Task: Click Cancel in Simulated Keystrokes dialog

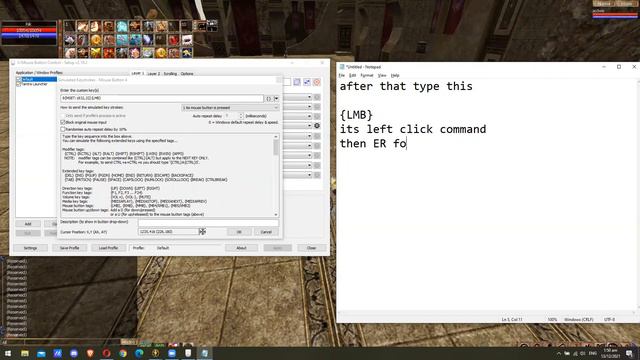Action: tap(266, 232)
